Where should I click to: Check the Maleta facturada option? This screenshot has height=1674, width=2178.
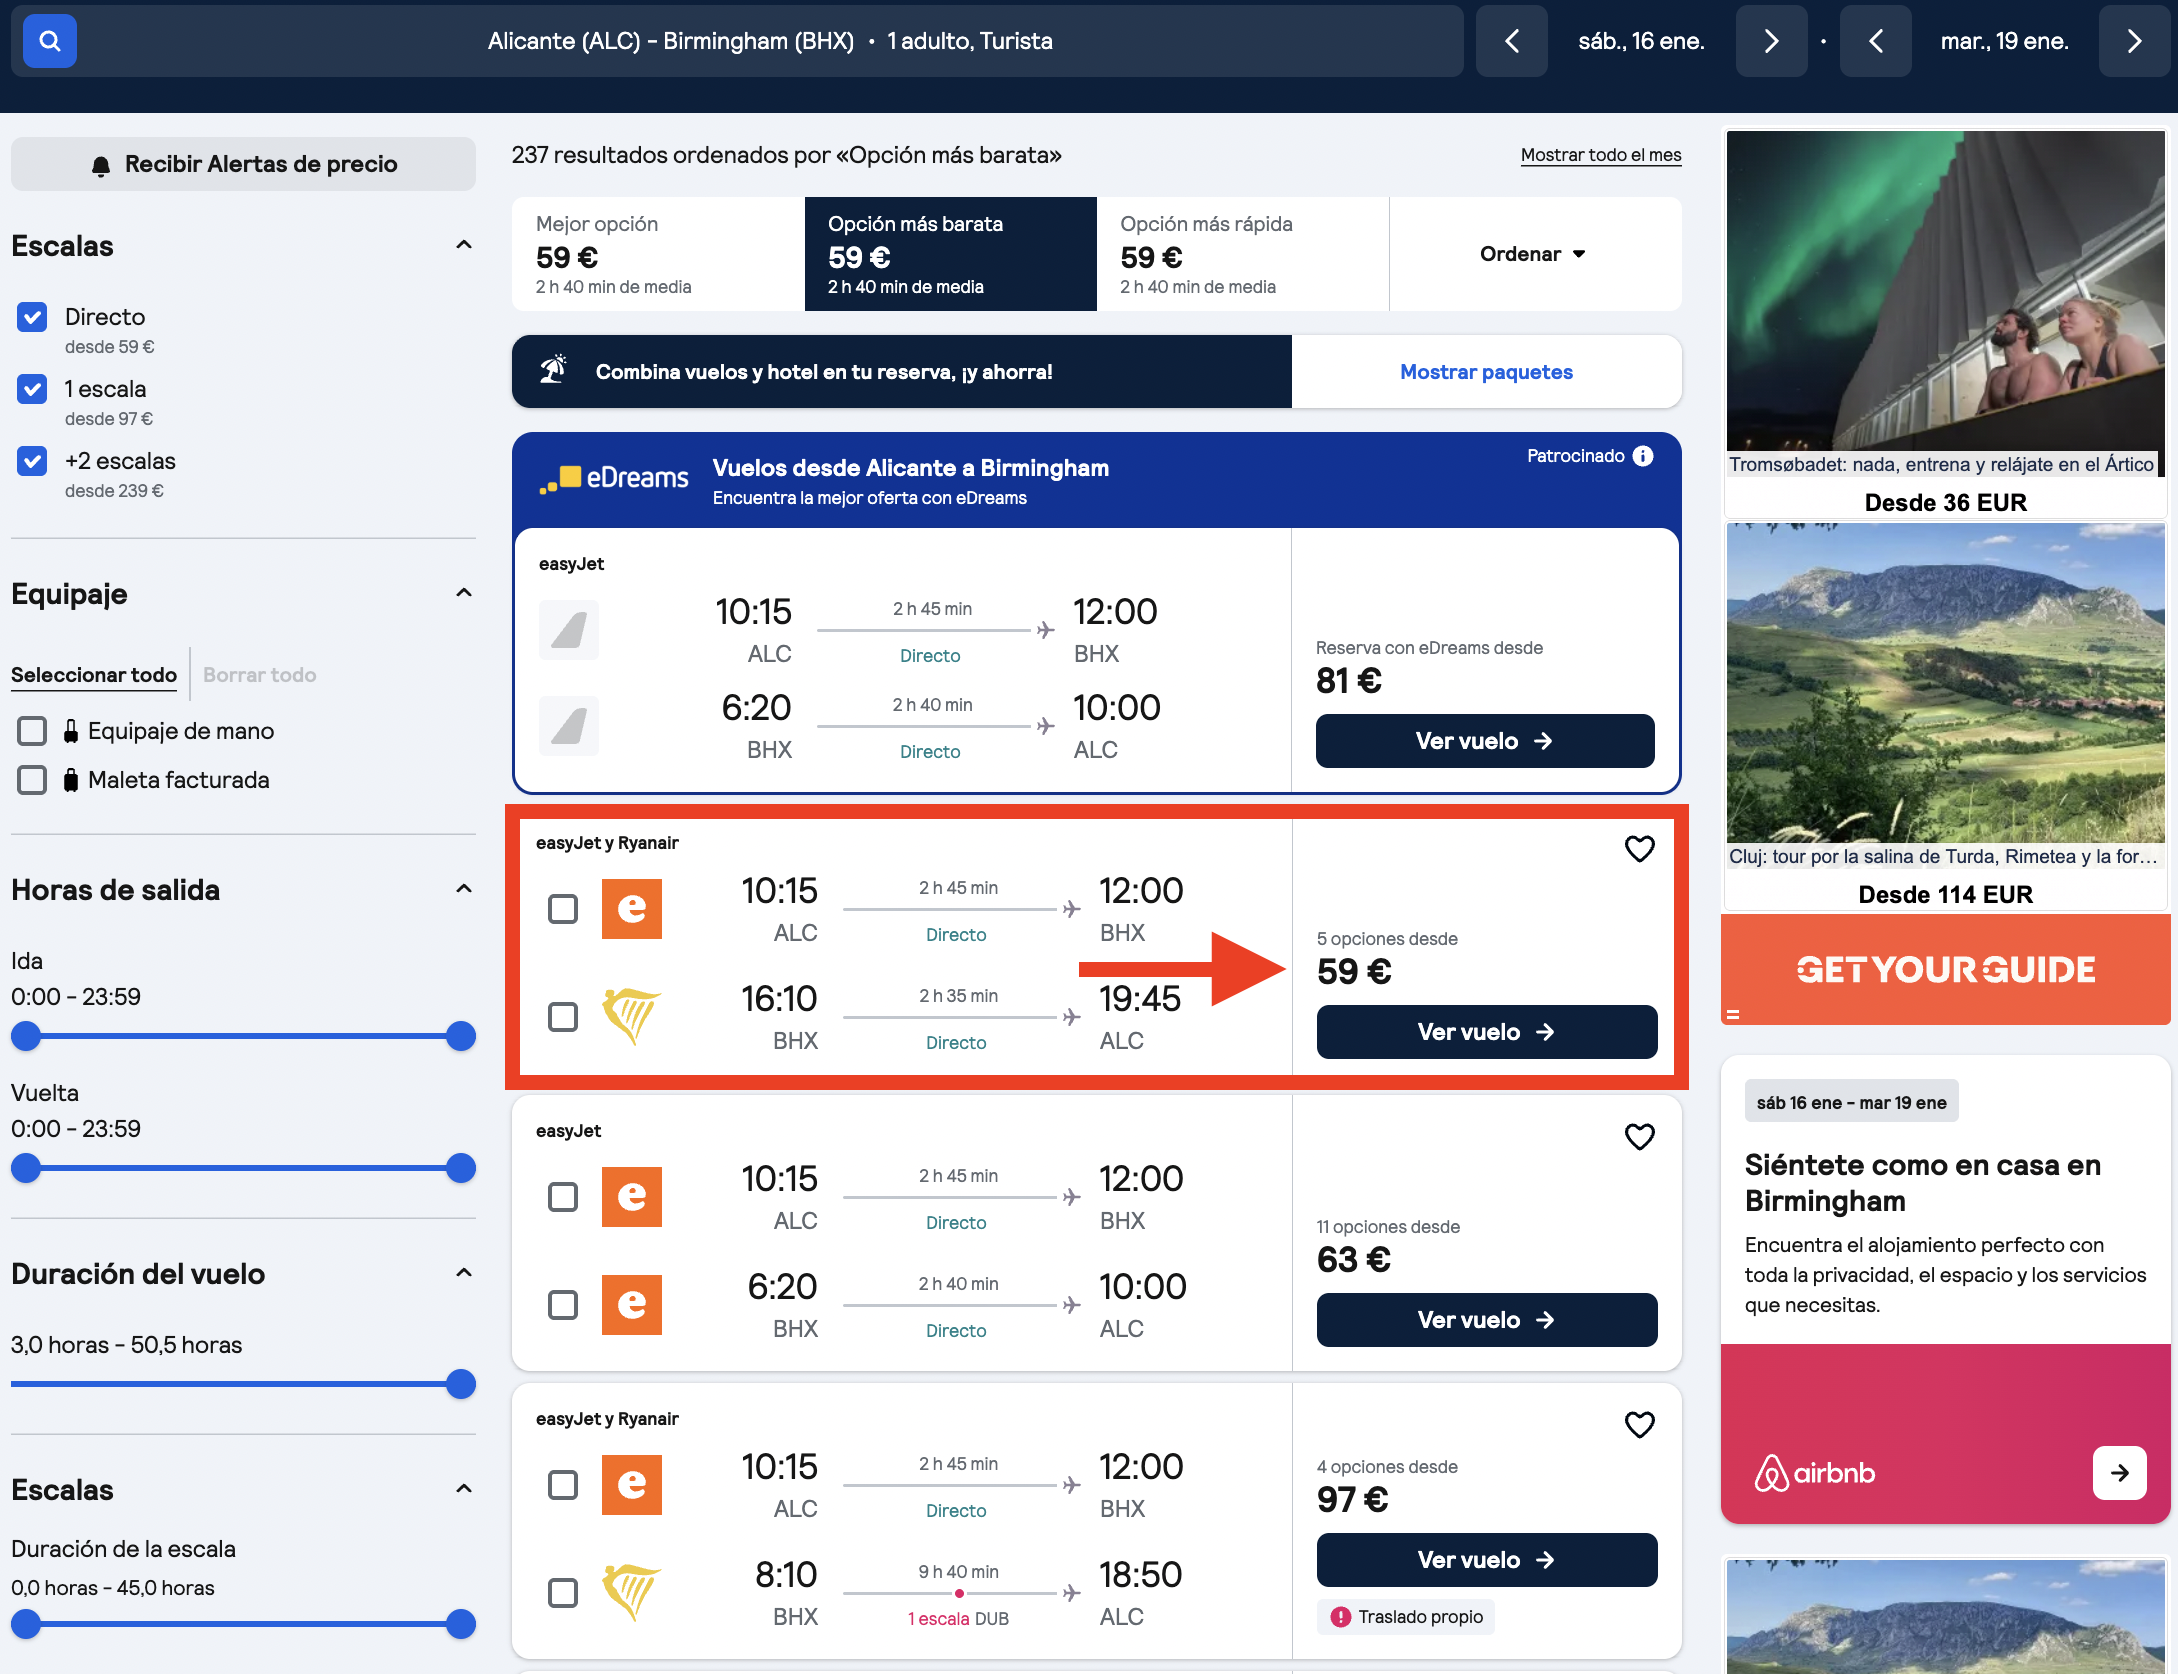click(x=32, y=780)
